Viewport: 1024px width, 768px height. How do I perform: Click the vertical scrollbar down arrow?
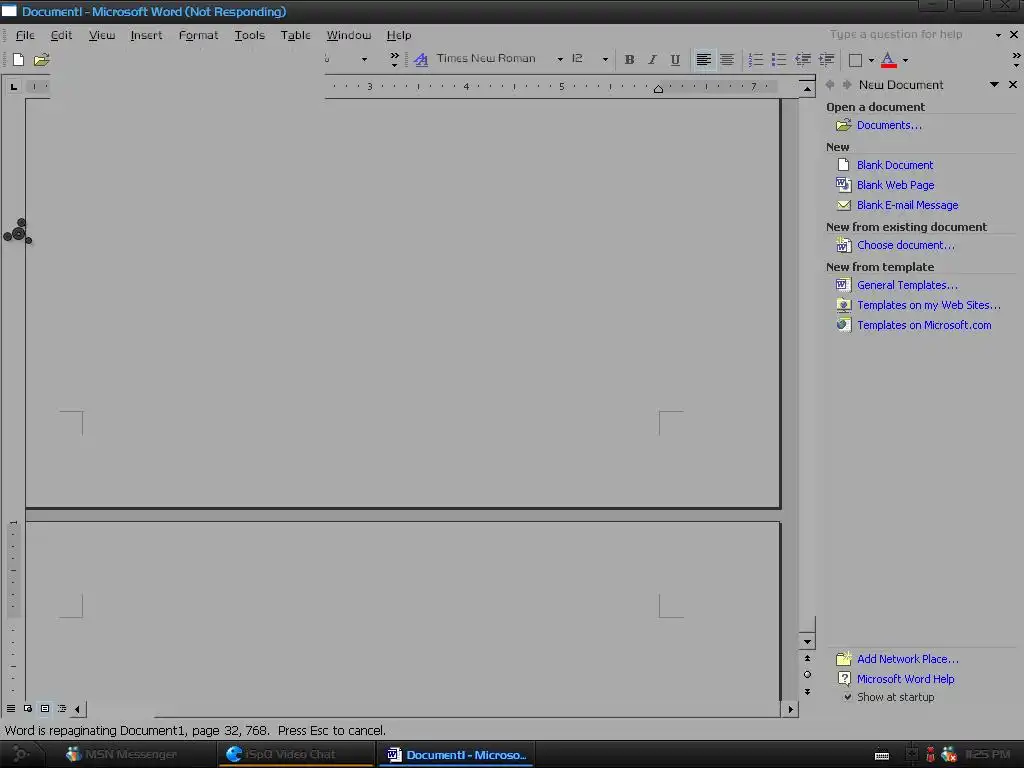807,641
